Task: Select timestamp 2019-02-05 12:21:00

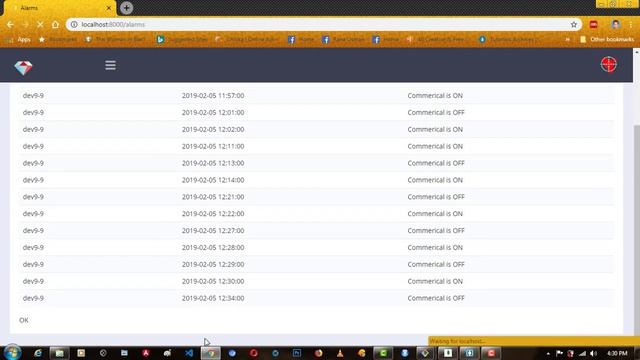Action: tap(213, 197)
